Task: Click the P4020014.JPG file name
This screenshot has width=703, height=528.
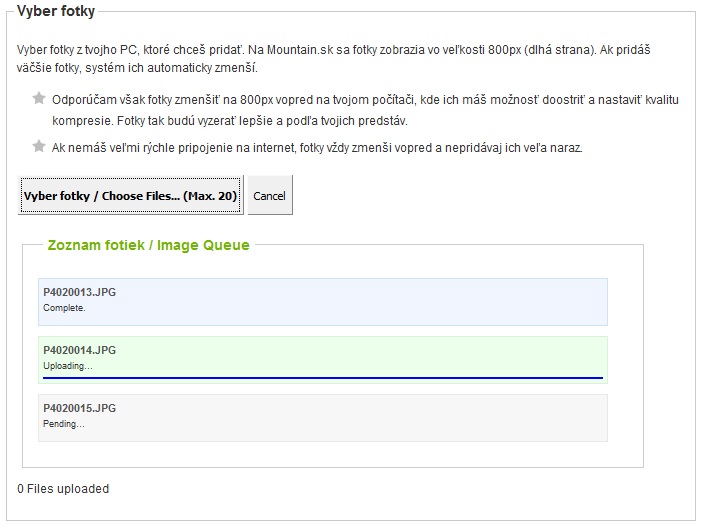Action: 79,350
